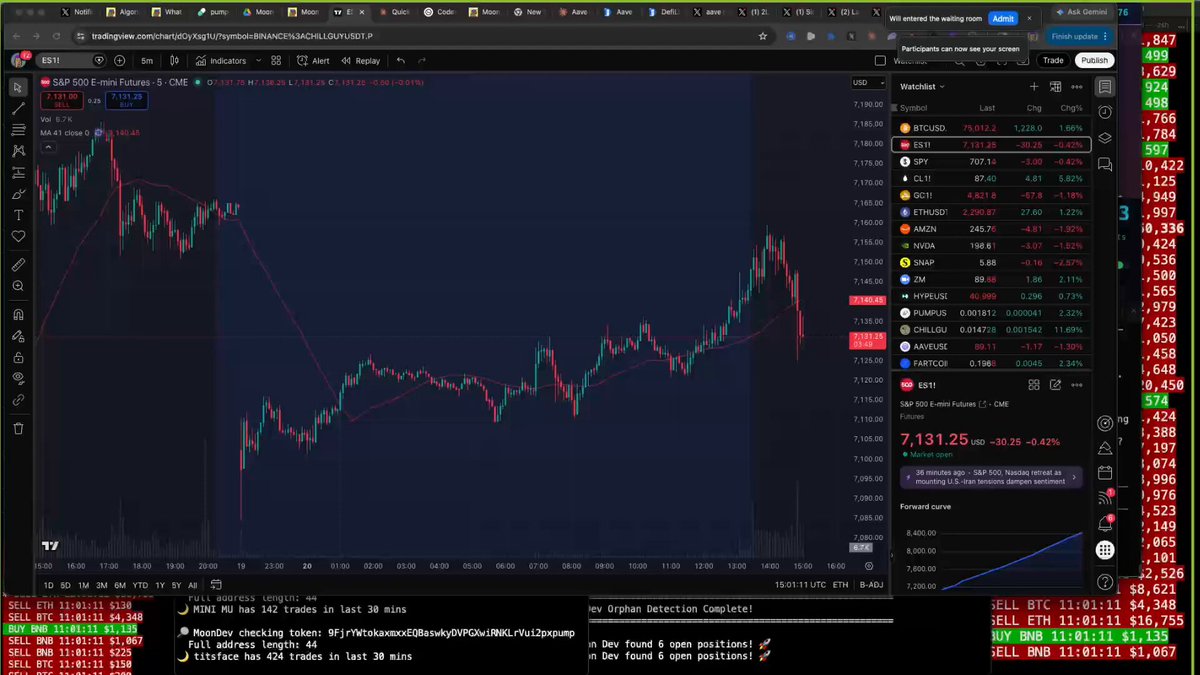Open the watchlist three-dots menu
Screen dimensions: 1200x675
coord(1077,86)
